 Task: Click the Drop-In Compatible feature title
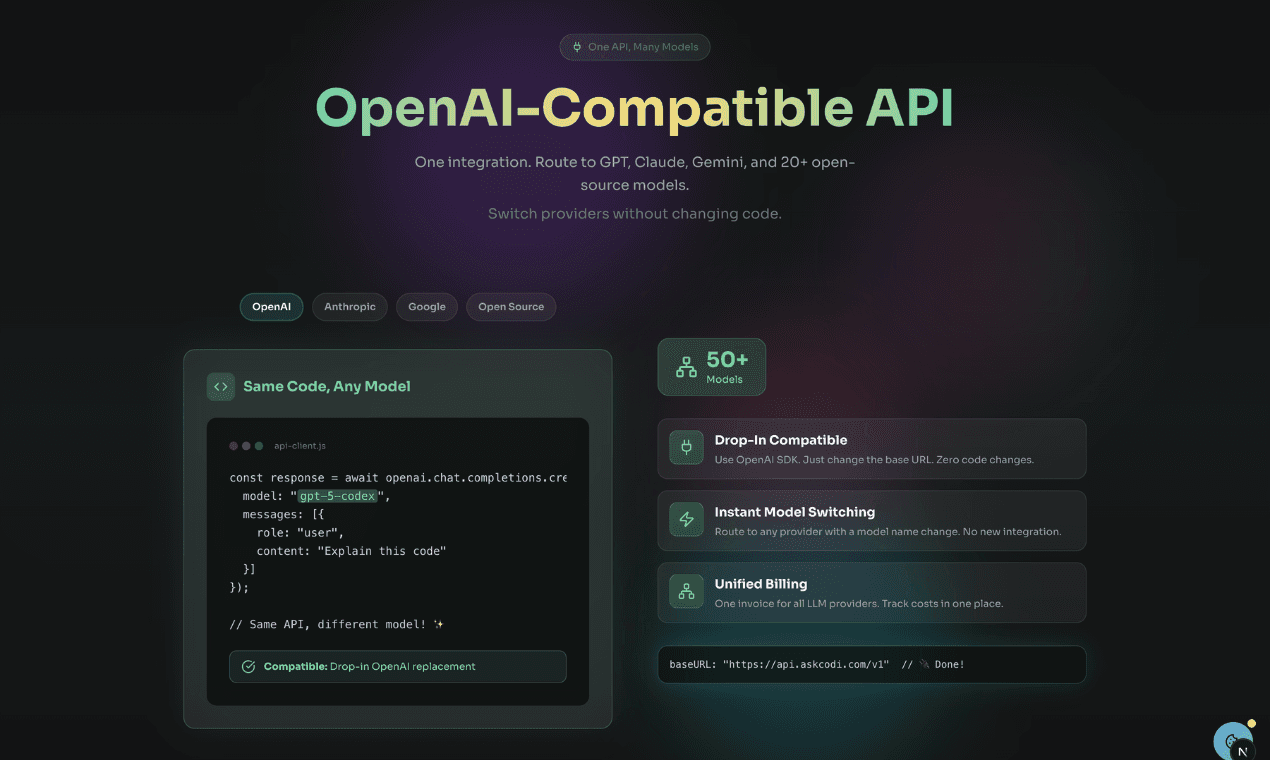point(780,440)
